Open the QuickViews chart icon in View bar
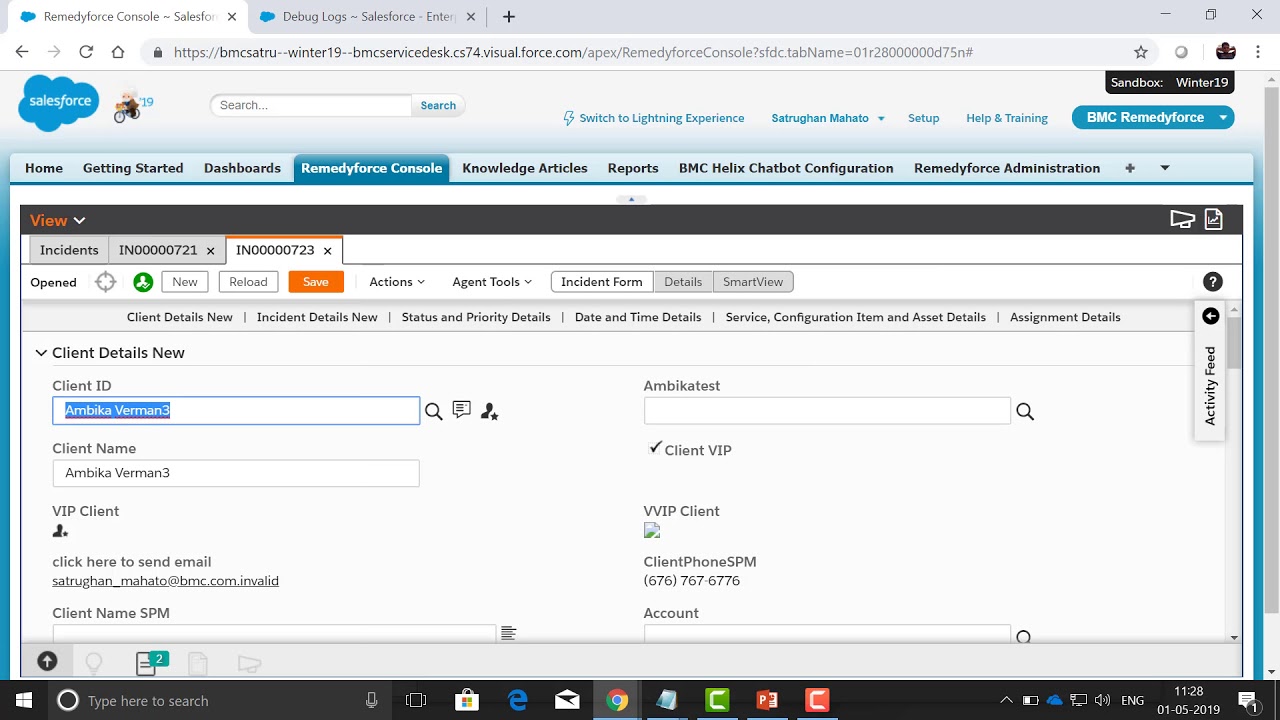This screenshot has width=1280, height=720. [x=1213, y=219]
